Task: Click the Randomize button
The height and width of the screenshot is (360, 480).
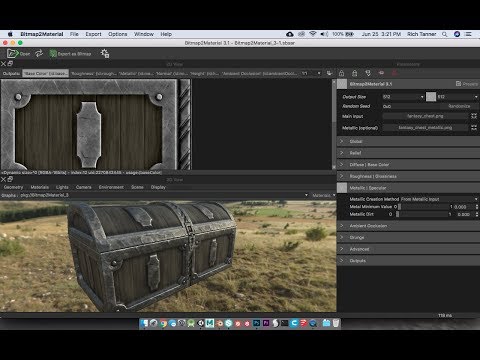Action: [x=459, y=106]
